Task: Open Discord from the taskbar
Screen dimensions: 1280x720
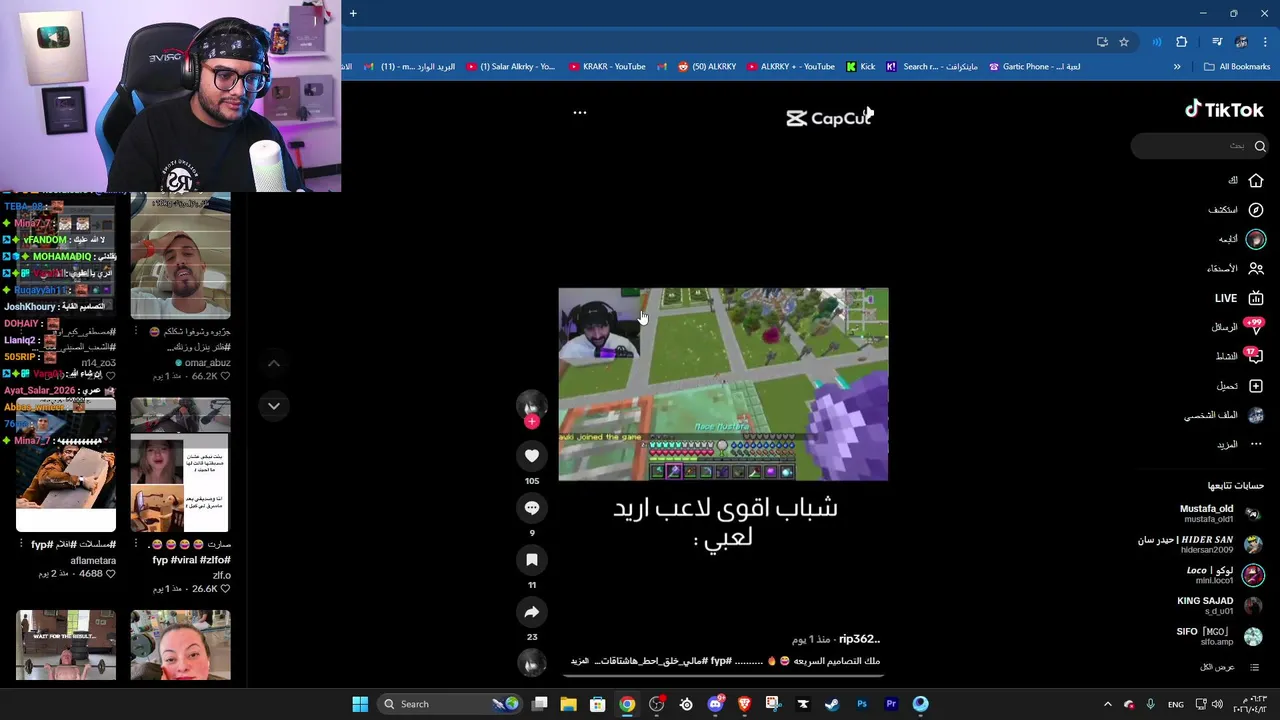Action: coord(715,704)
